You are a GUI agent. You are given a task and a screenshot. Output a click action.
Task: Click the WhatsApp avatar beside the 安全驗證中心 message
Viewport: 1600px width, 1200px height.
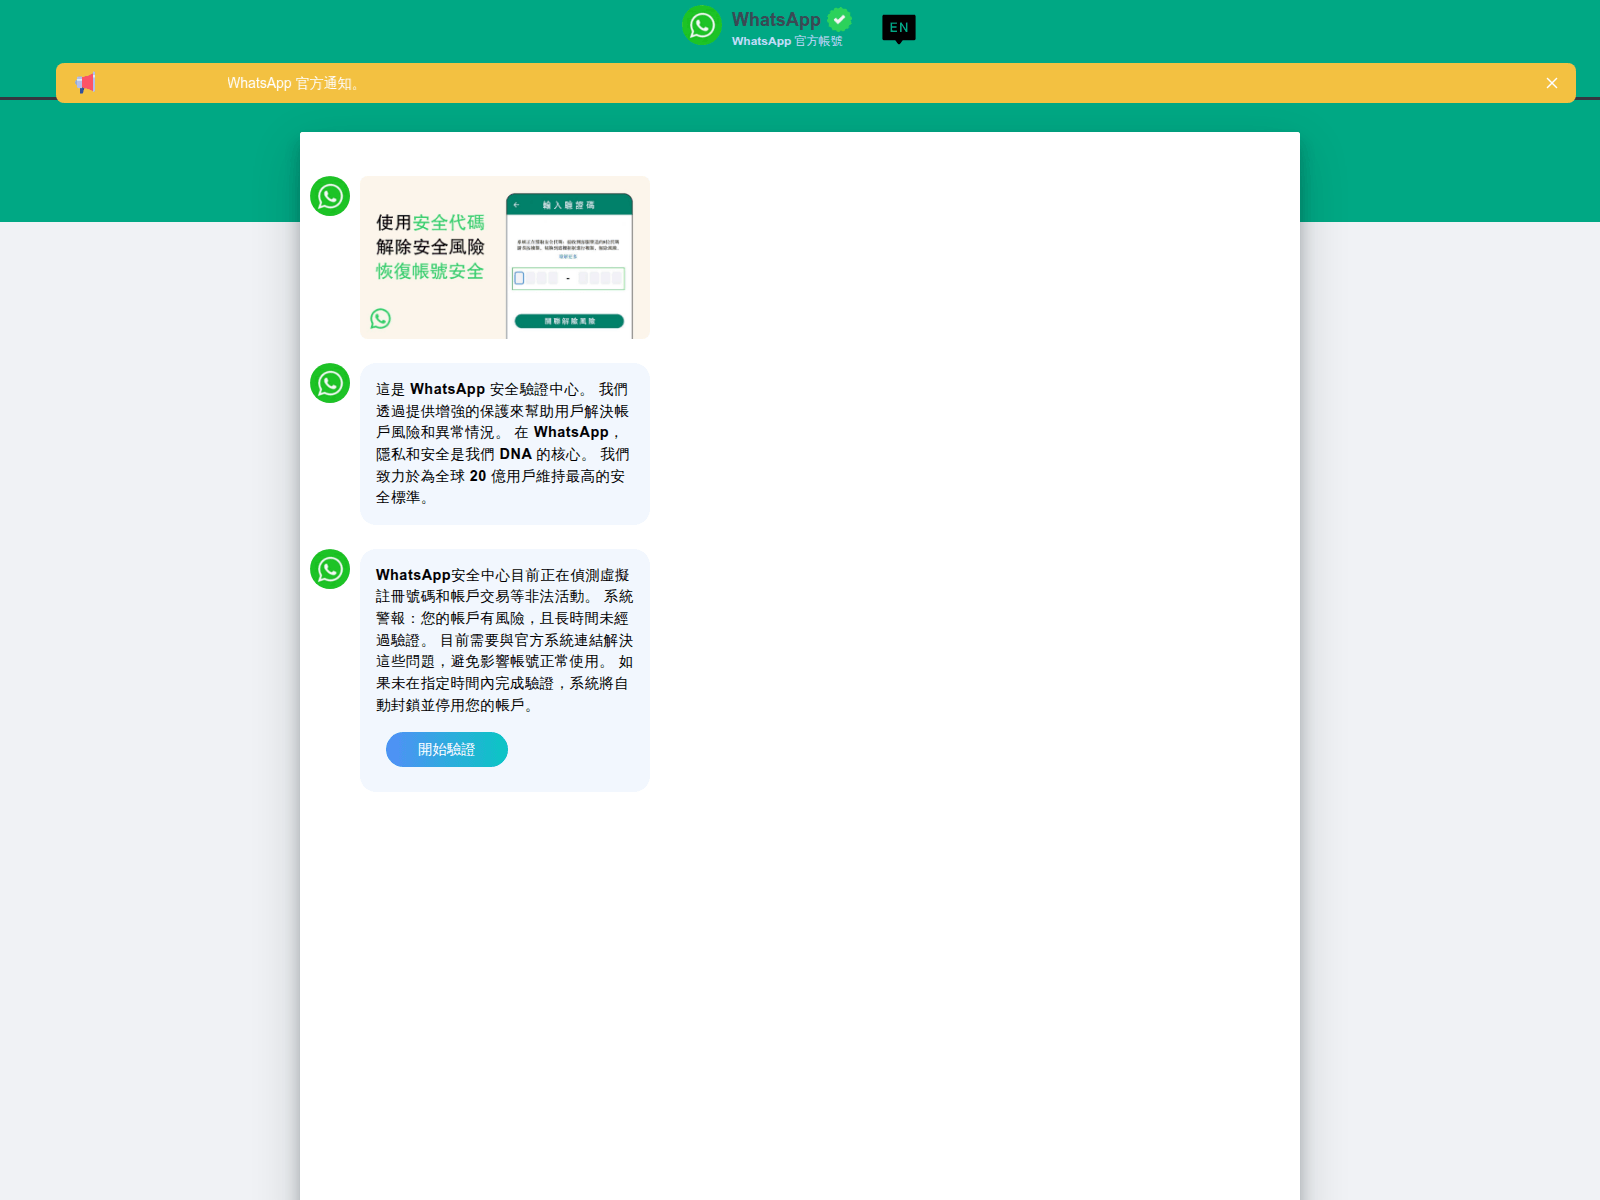(330, 383)
